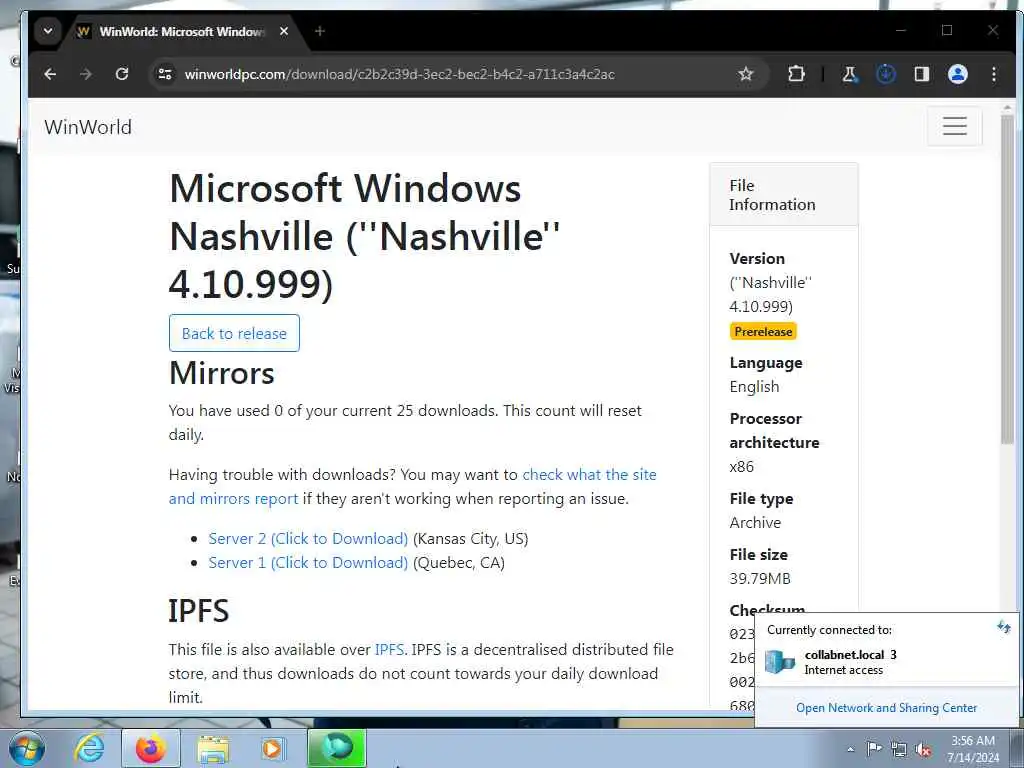Open Chrome three-dot menu
Viewport: 1024px width, 768px height.
[x=993, y=74]
